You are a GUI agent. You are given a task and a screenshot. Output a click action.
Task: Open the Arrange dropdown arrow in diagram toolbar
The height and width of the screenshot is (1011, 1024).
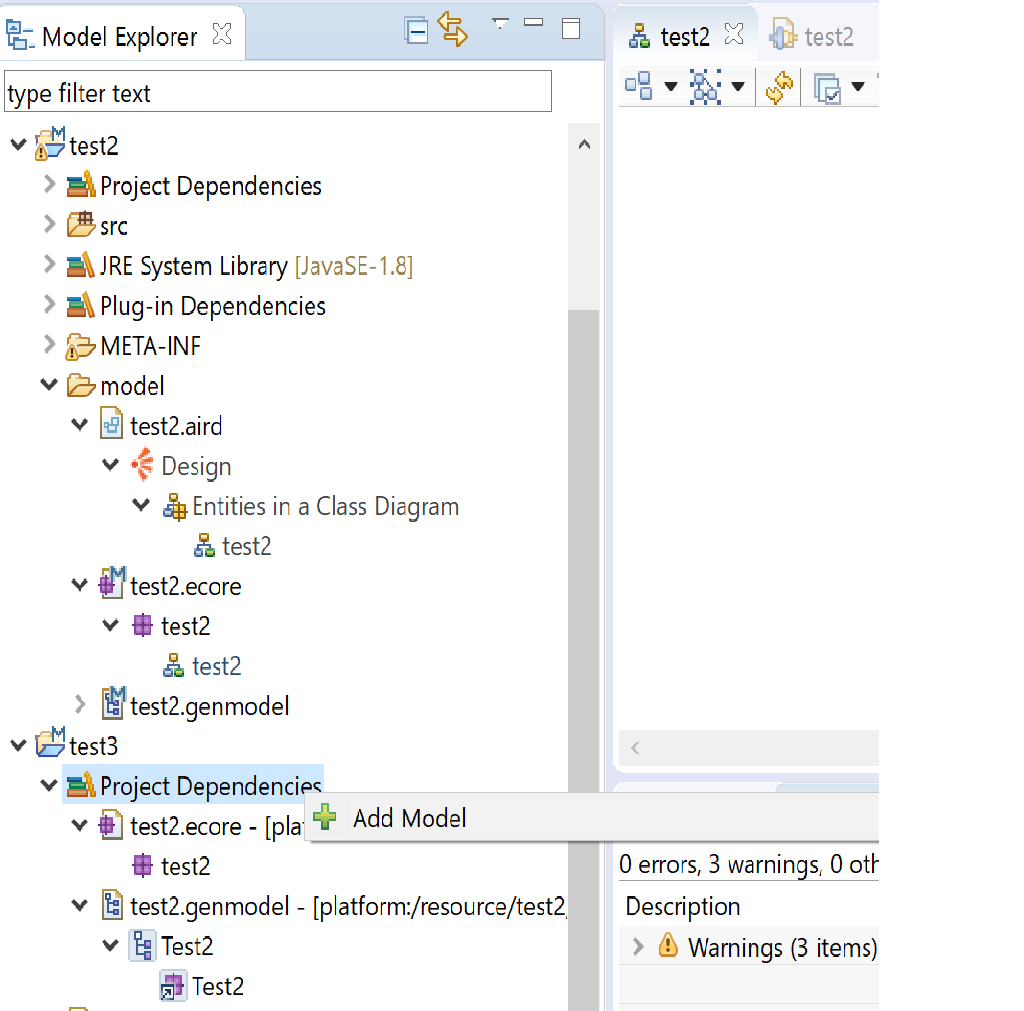671,86
